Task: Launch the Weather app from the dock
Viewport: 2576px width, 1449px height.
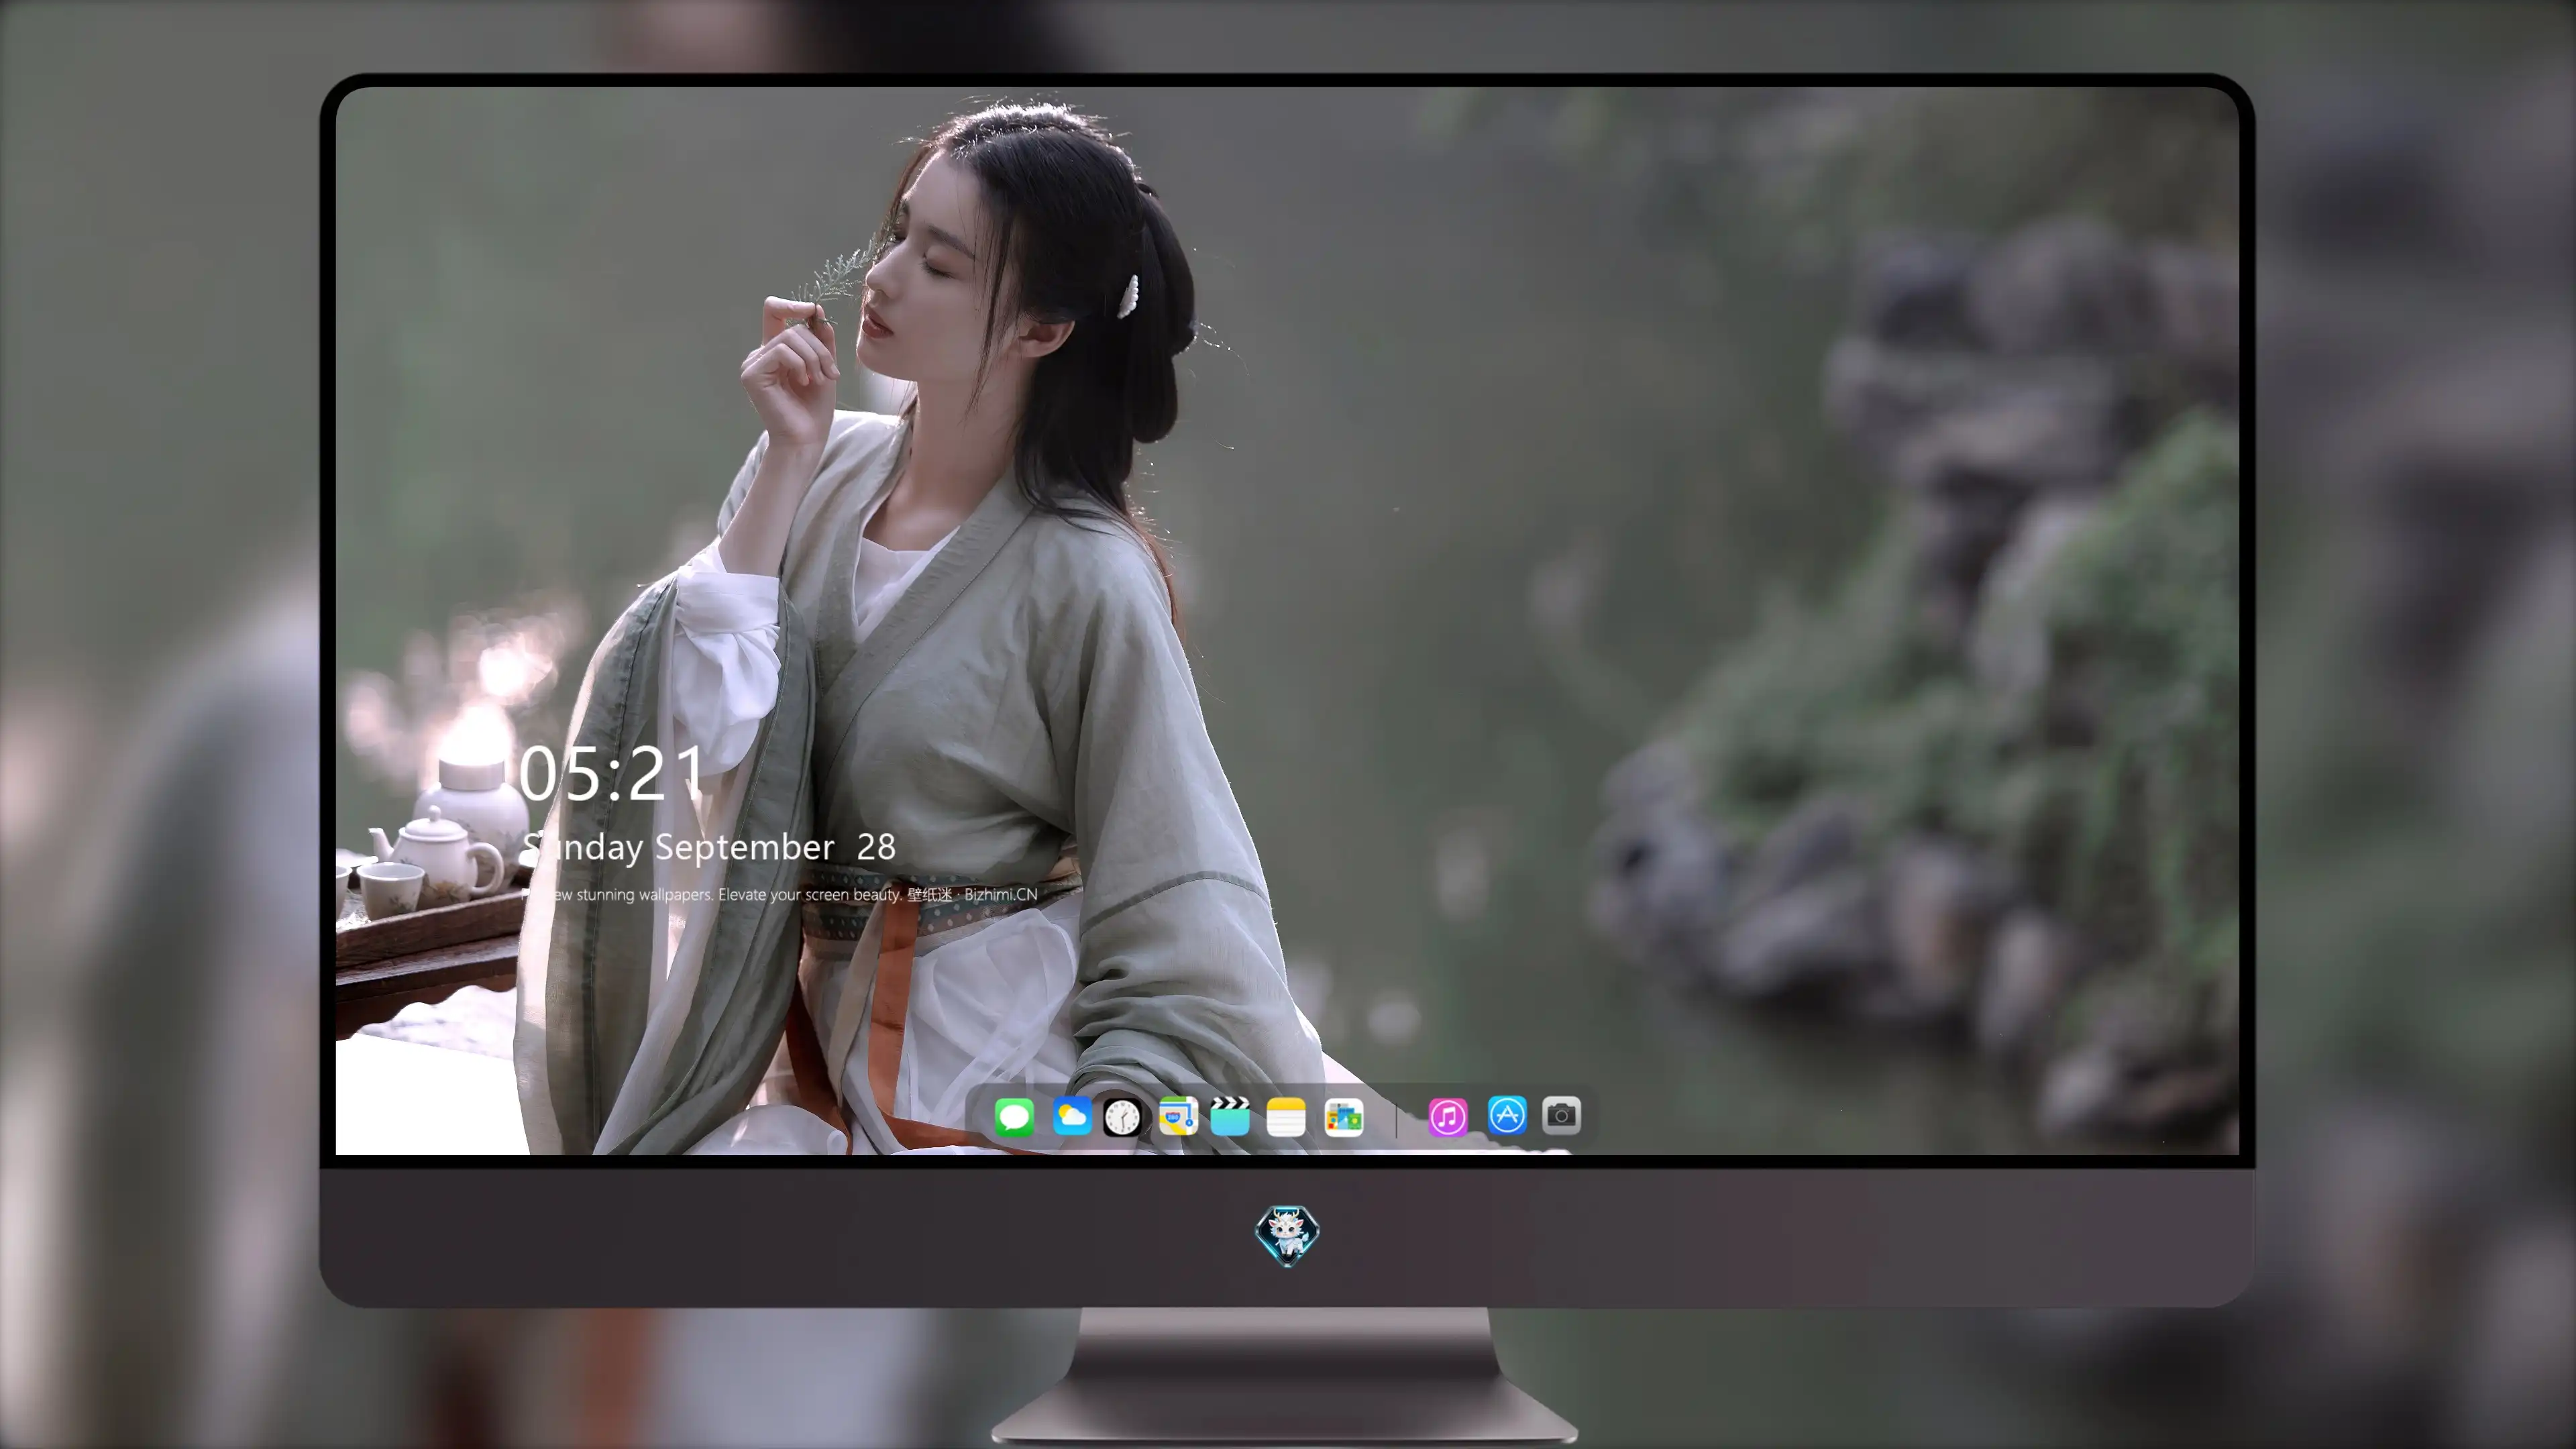Action: [1072, 1116]
